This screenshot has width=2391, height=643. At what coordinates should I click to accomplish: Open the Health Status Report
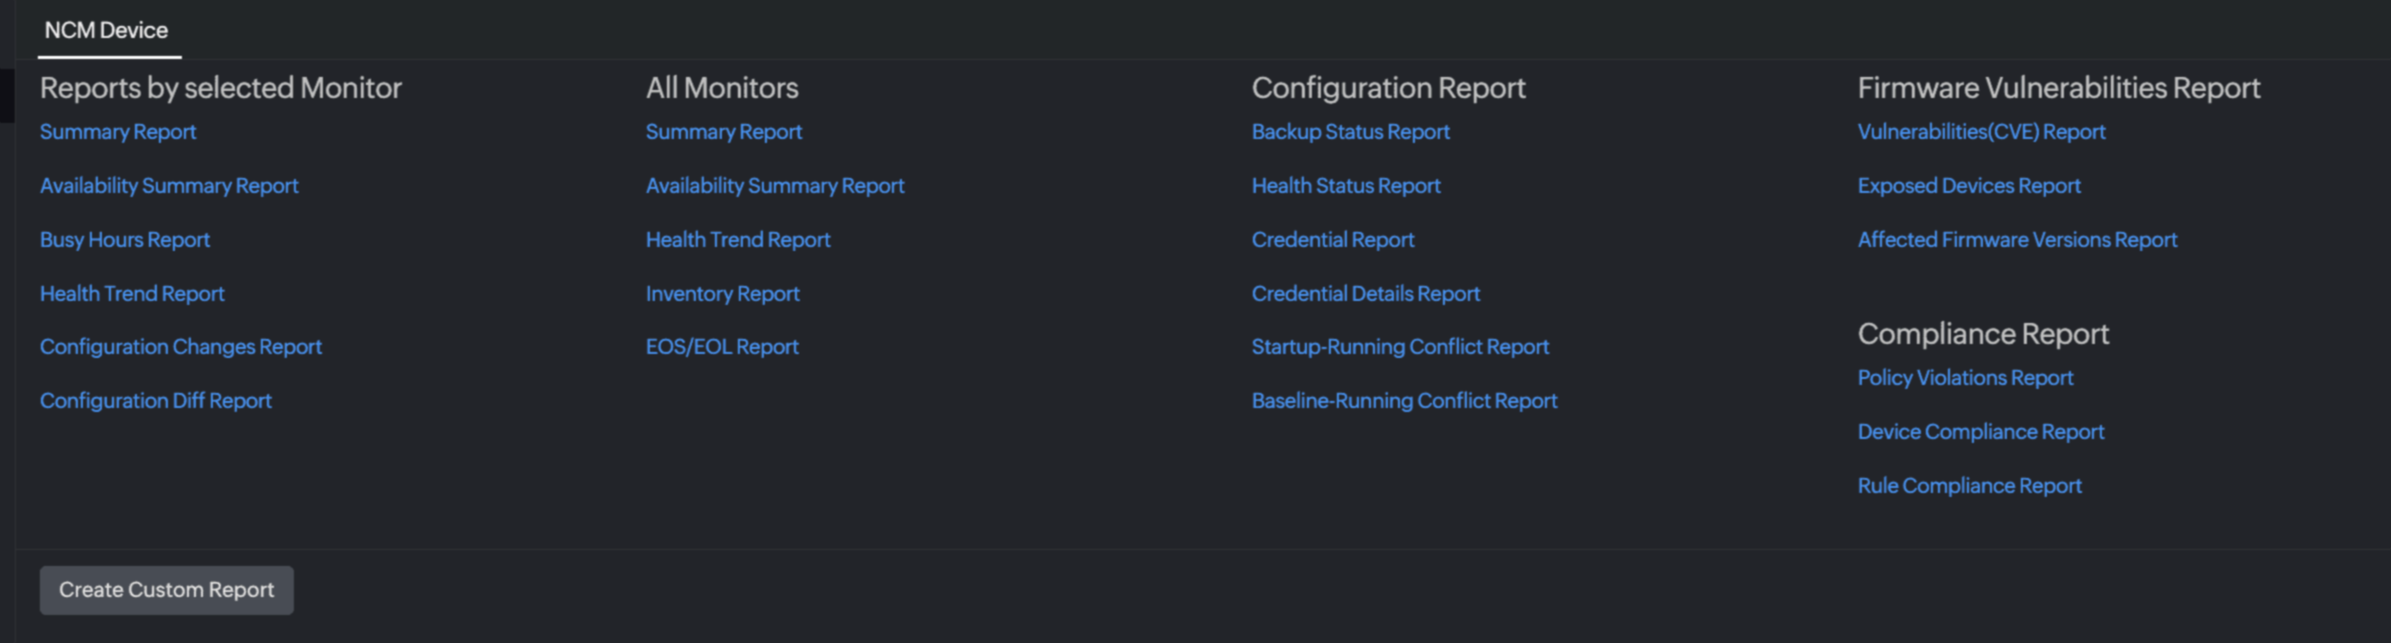pos(1346,186)
